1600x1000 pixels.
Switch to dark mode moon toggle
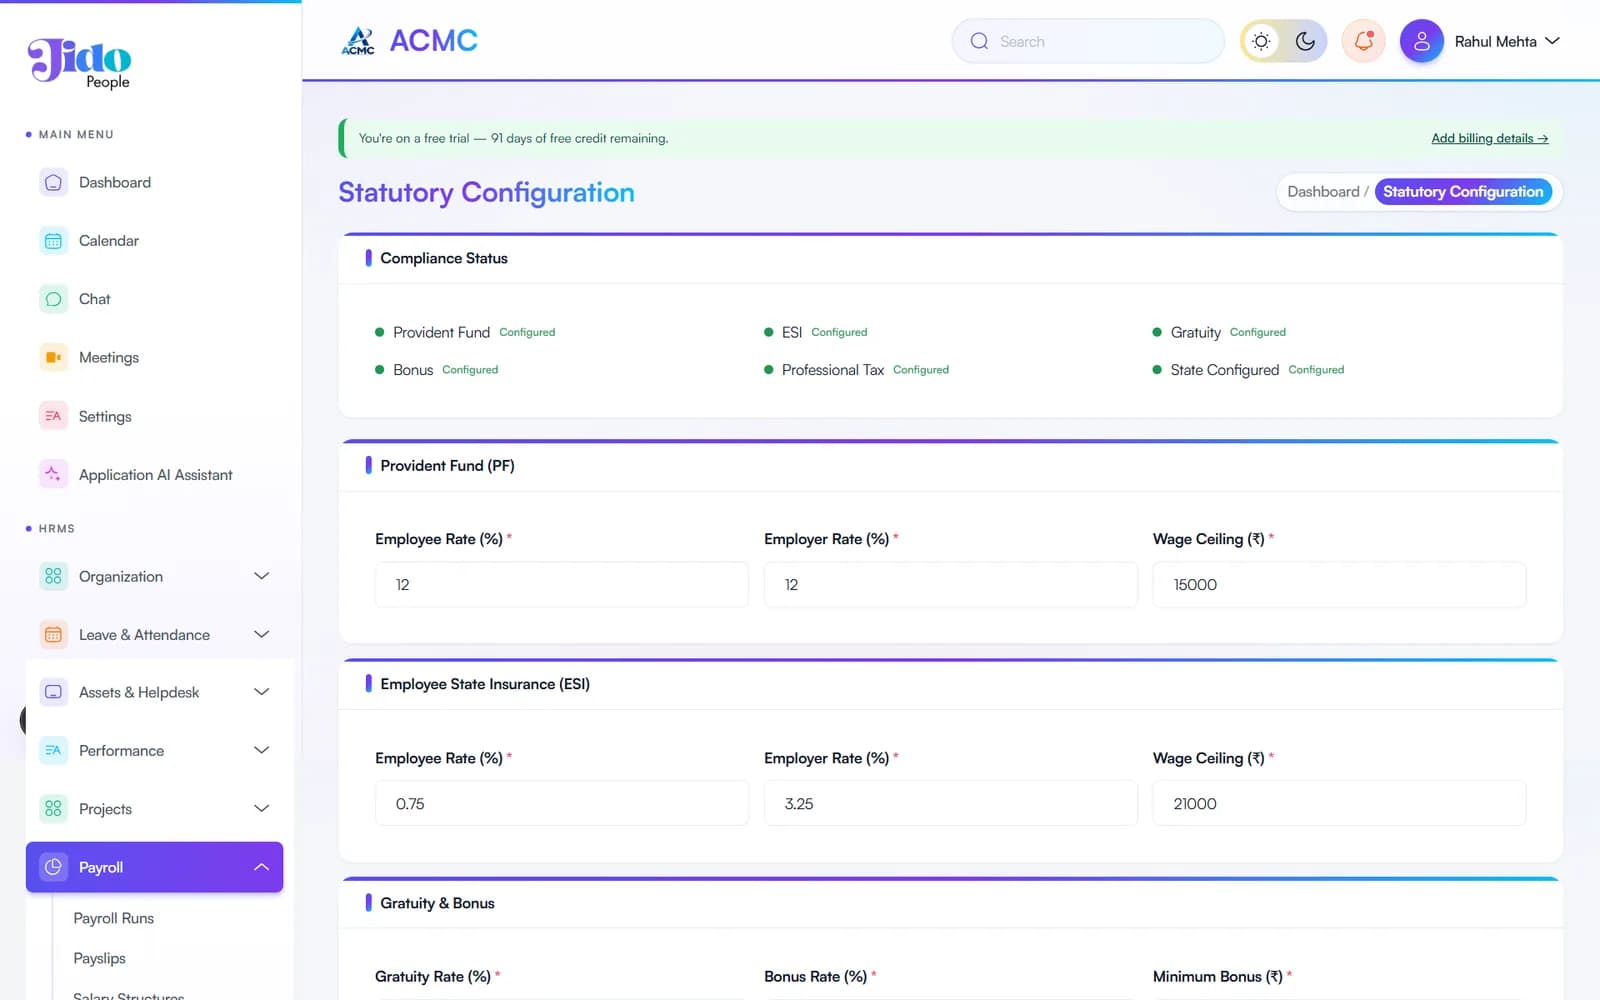[1305, 41]
